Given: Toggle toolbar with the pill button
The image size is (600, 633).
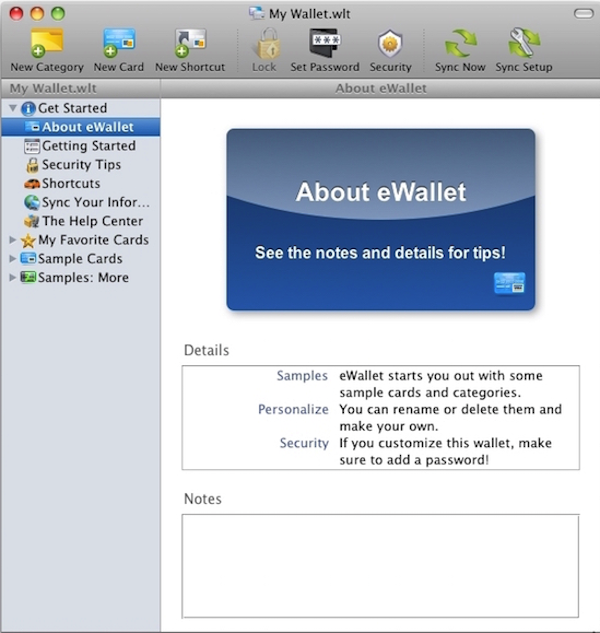Looking at the screenshot, I should (x=583, y=14).
